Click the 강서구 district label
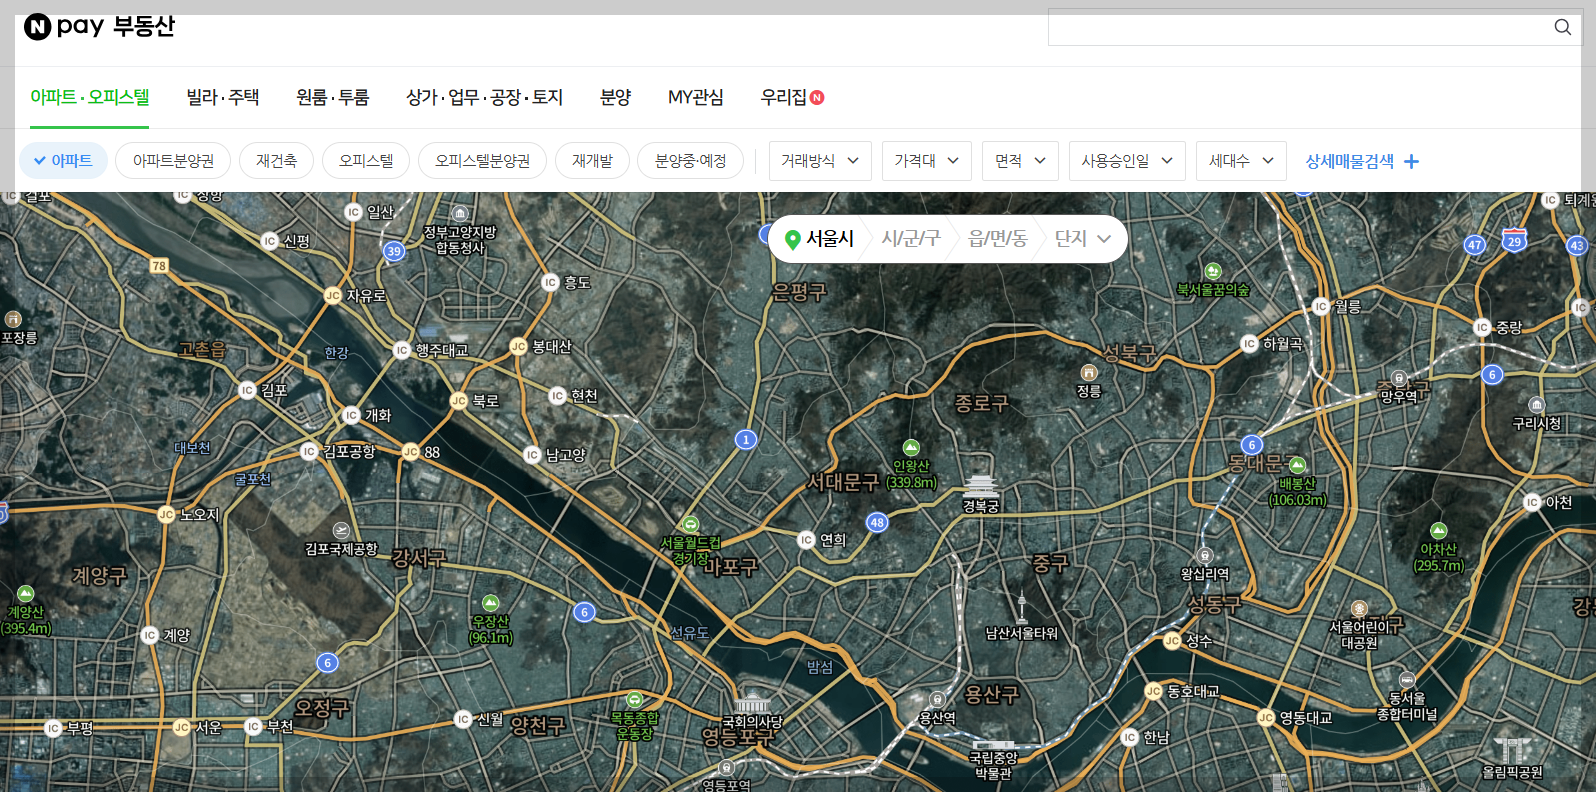This screenshot has width=1596, height=792. (418, 558)
